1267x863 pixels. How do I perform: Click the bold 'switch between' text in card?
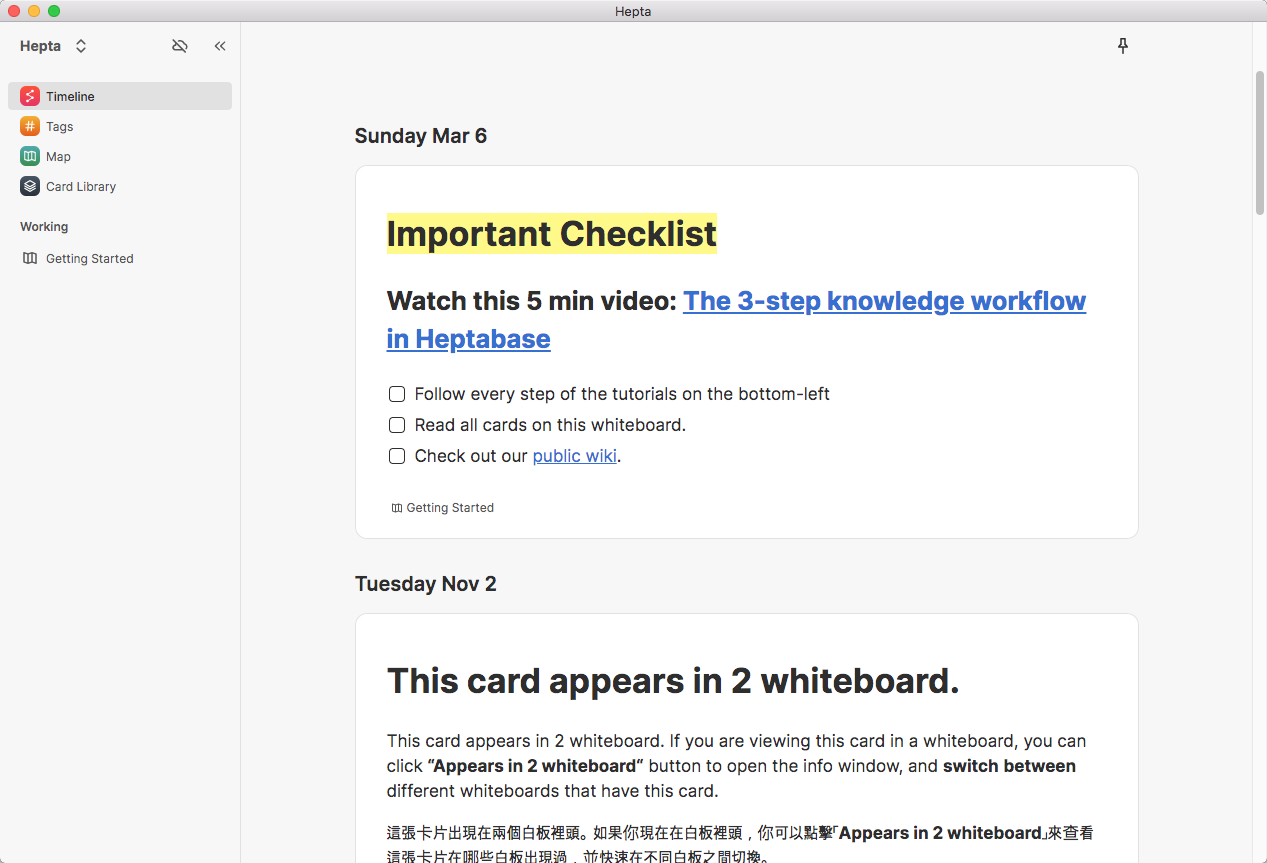point(1009,766)
